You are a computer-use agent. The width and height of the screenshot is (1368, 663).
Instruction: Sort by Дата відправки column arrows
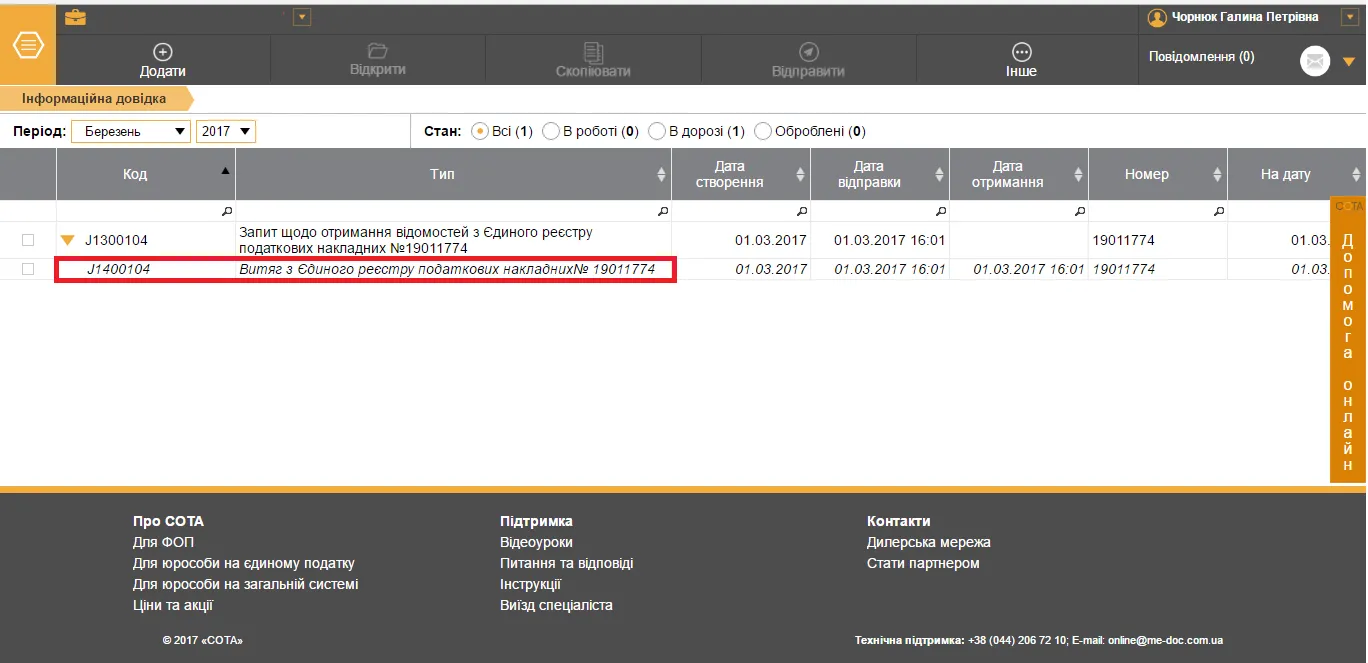pos(939,174)
